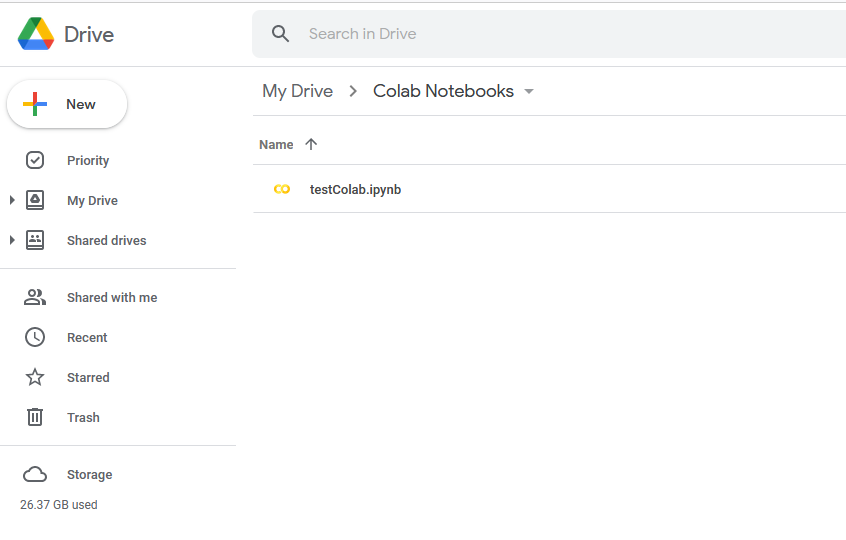This screenshot has height=540, width=846.
Task: Click the Google Drive logo icon
Action: (x=36, y=34)
